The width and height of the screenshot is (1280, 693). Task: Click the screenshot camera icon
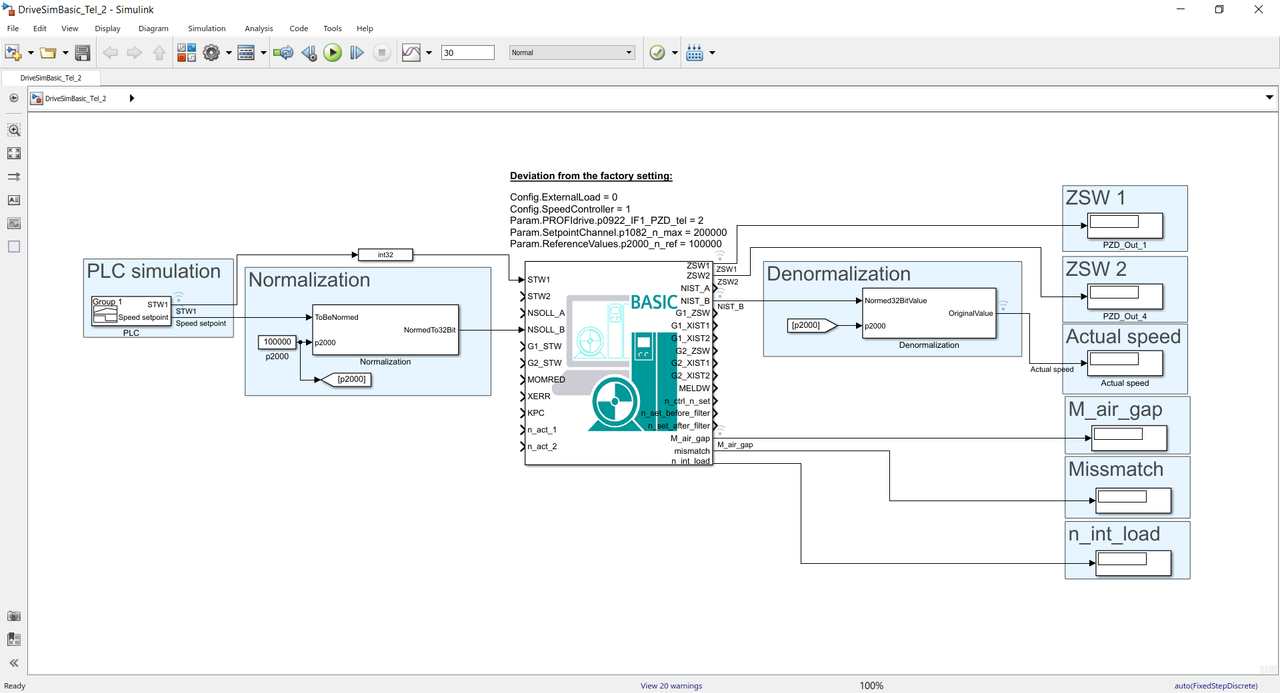click(14, 617)
